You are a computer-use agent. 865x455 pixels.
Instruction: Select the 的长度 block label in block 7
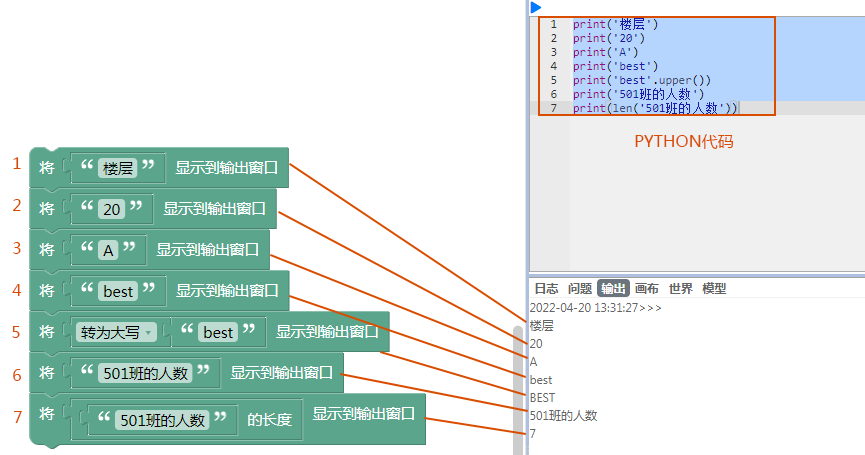(x=270, y=420)
